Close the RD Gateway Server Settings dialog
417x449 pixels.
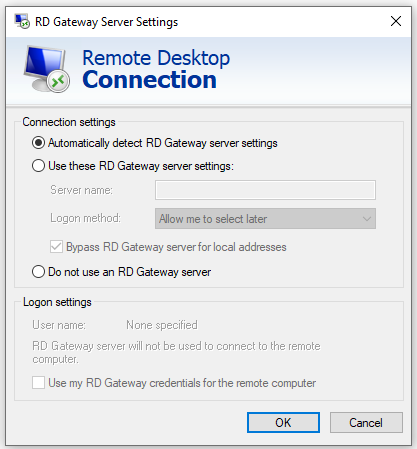(x=396, y=21)
